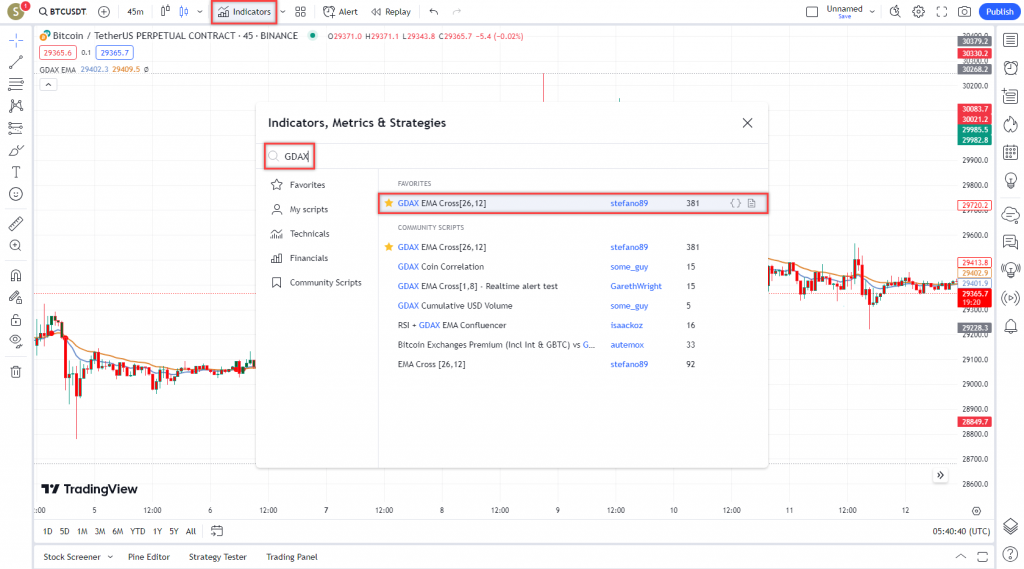Select the crosshair cursor tool
Viewport: 1024px width, 569px height.
point(16,41)
